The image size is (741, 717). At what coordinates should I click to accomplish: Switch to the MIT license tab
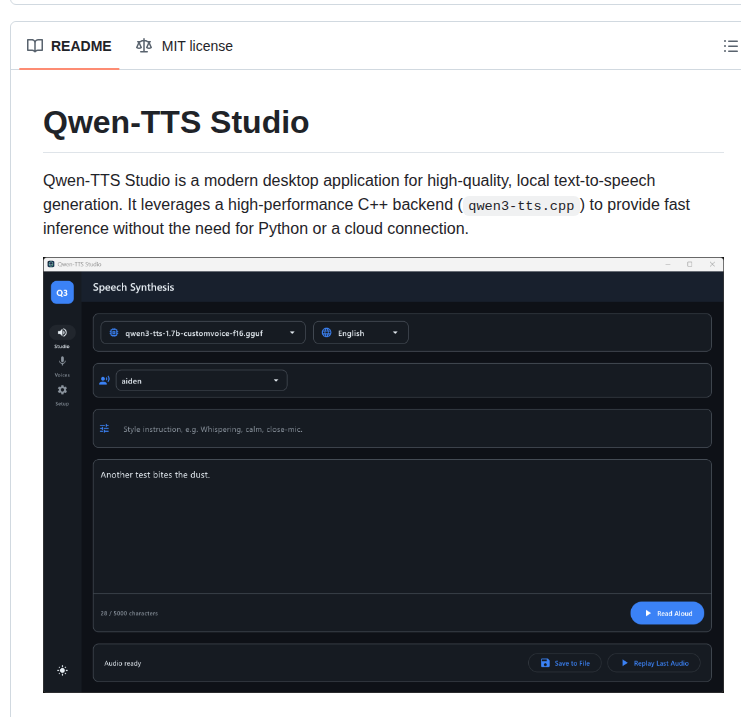point(184,46)
